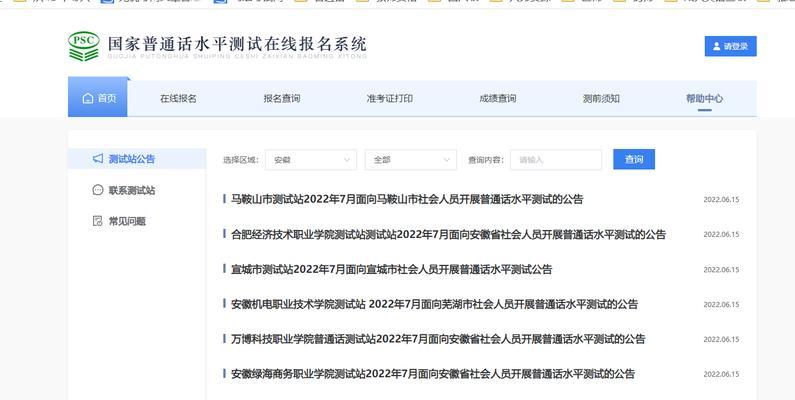Click the 查询内容 label
This screenshot has width=795, height=400.
(486, 160)
